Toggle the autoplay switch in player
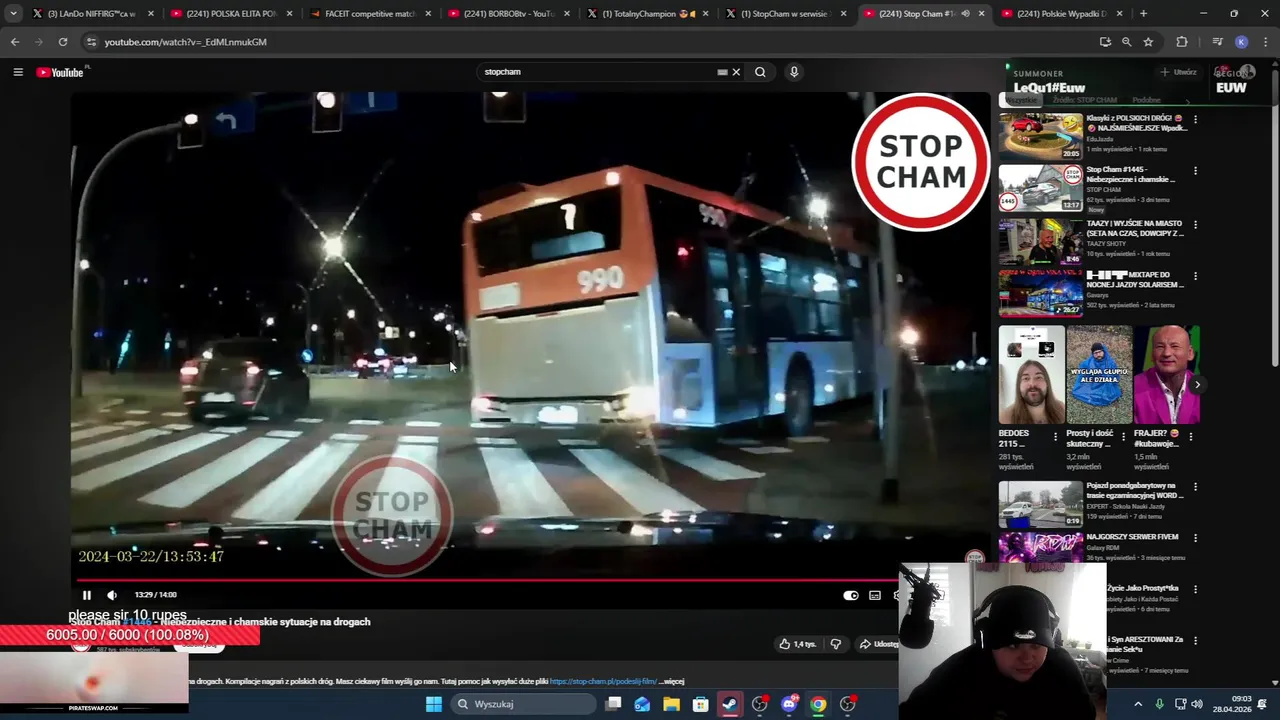 (850, 595)
